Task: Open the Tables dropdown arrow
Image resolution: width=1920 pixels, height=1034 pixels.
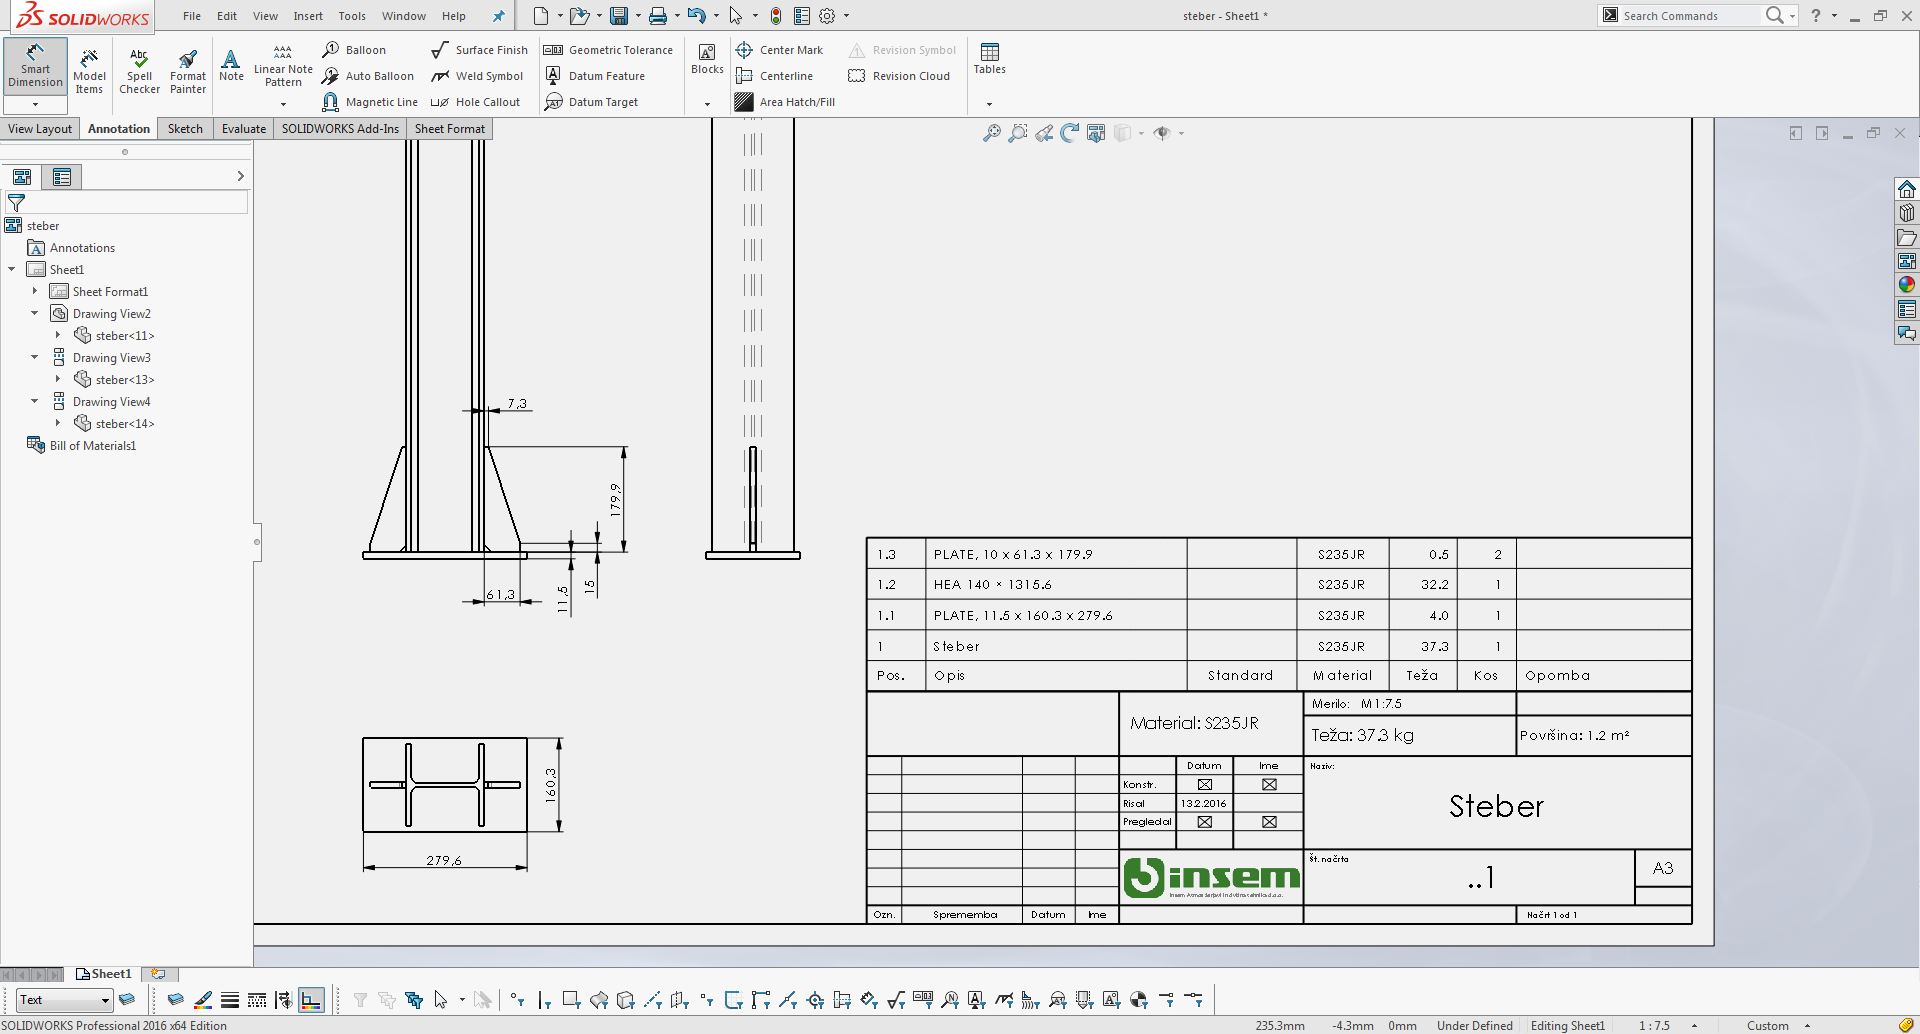Action: (989, 104)
